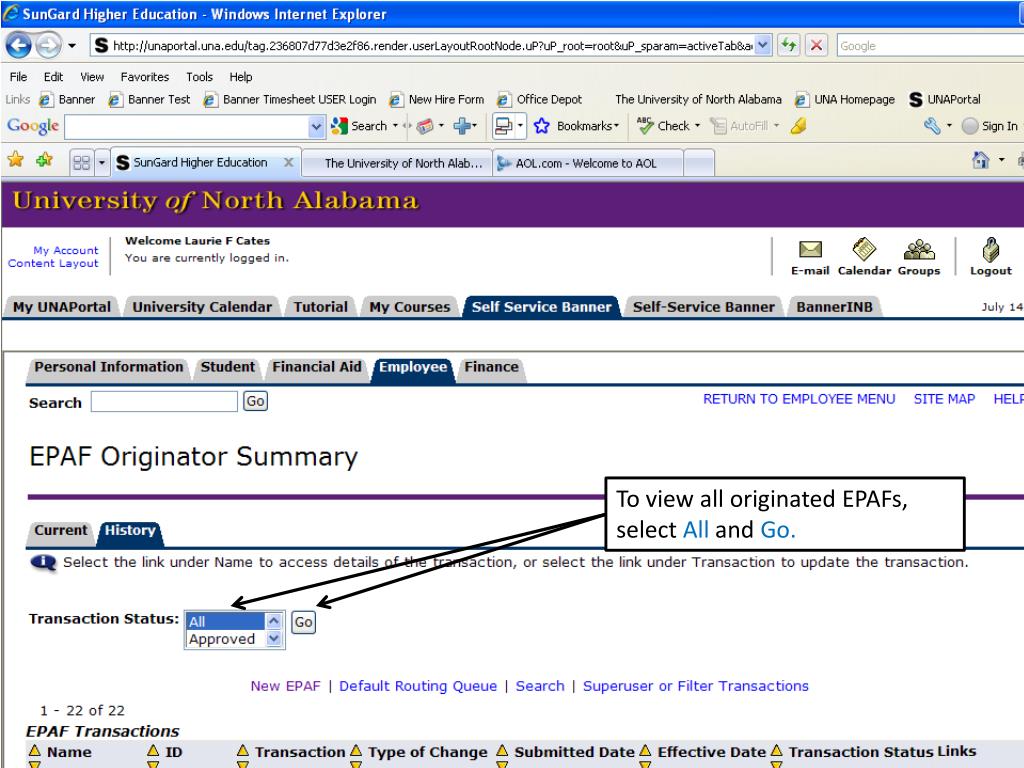Select All in Transaction Status list
The width and height of the screenshot is (1024, 768).
coord(225,622)
